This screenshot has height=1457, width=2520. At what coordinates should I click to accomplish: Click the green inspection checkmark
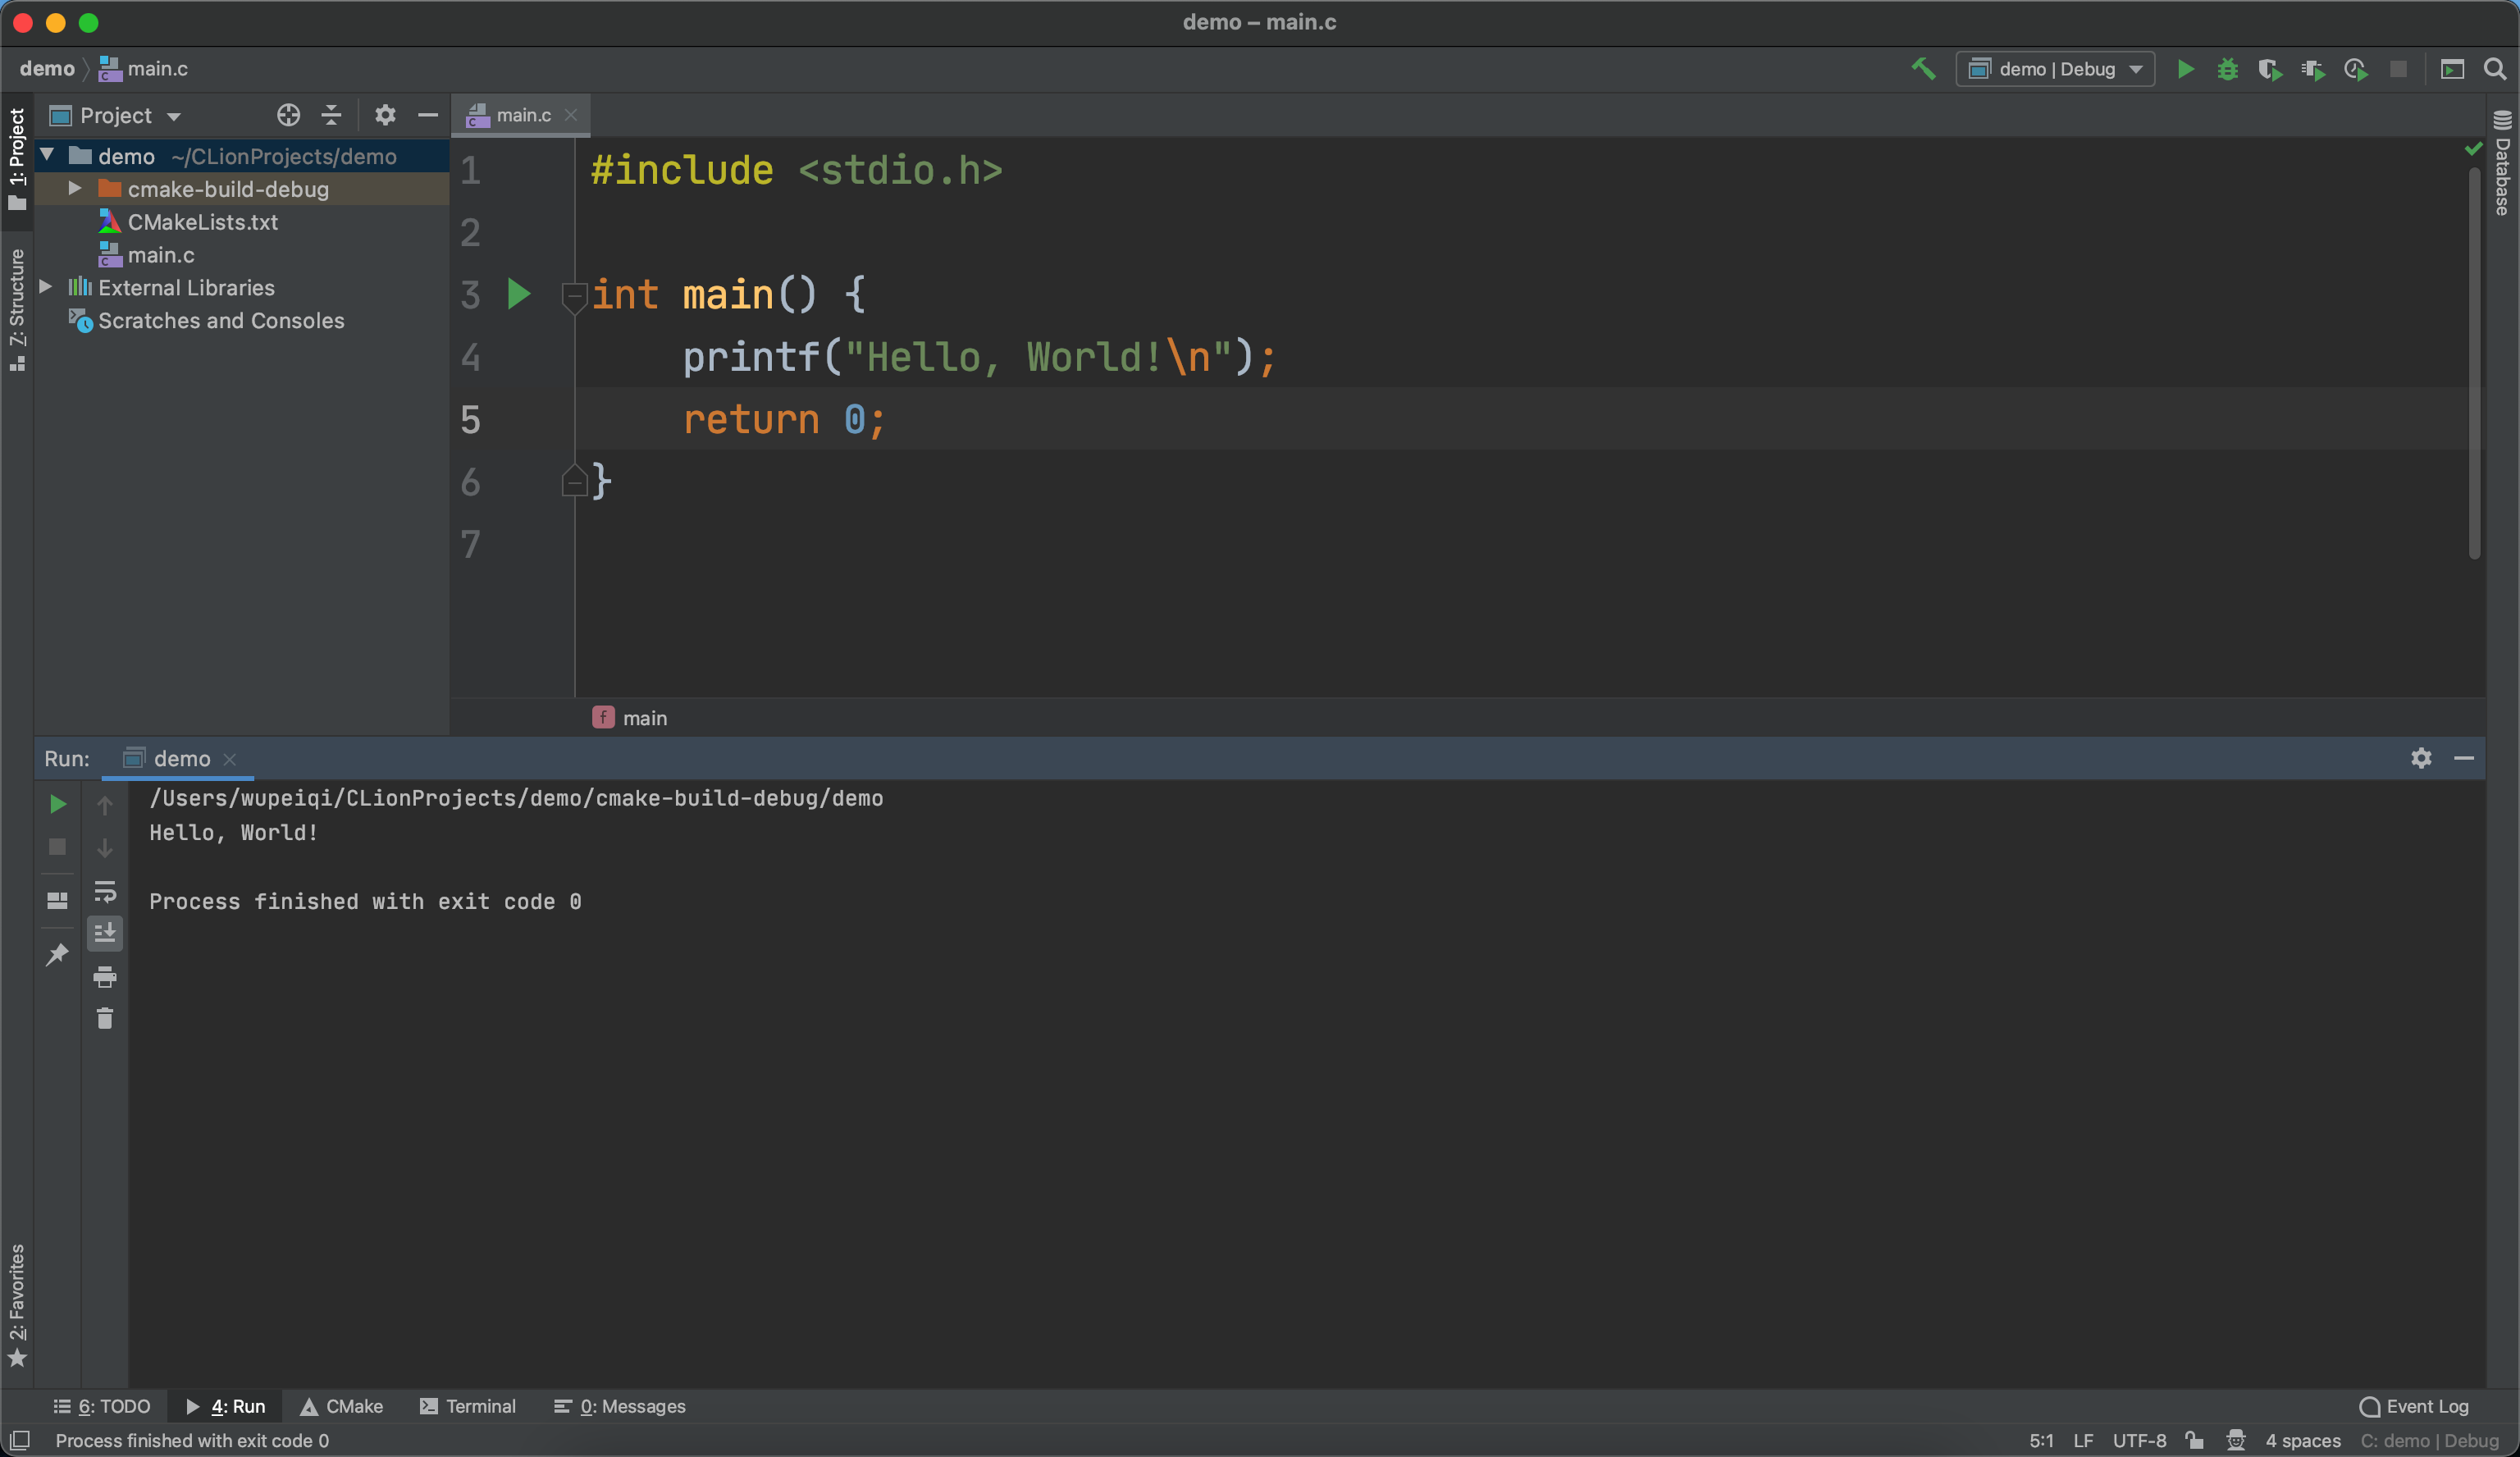[2473, 149]
